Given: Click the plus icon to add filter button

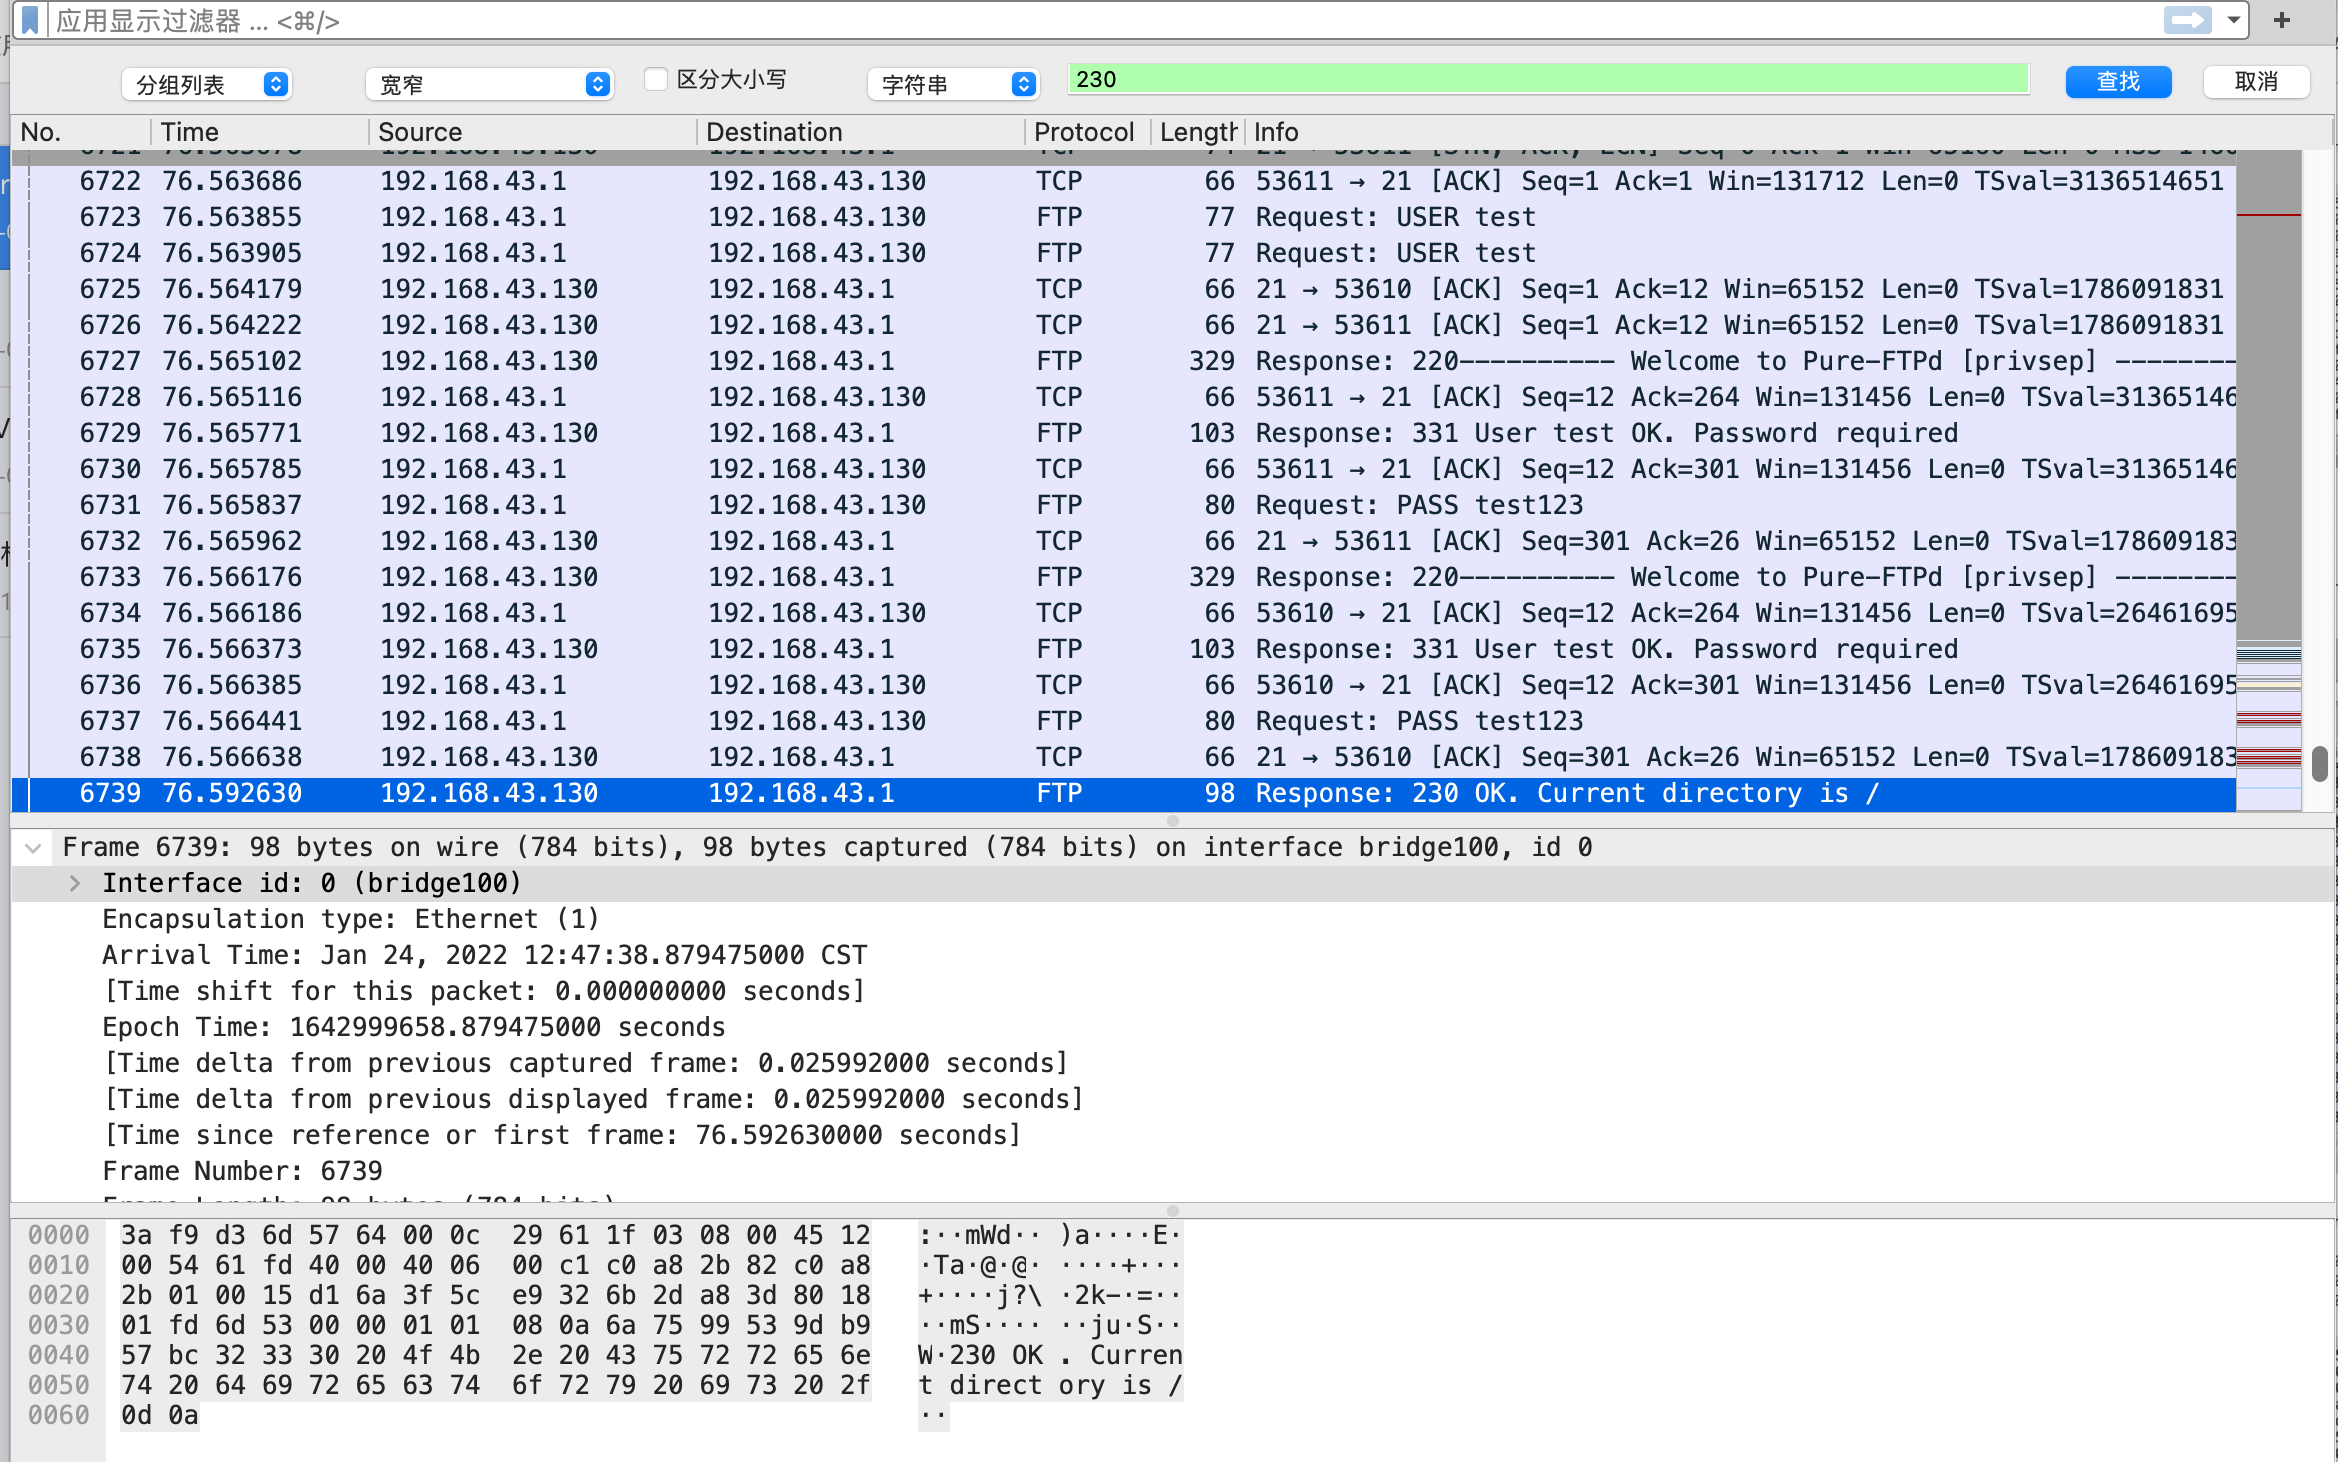Looking at the screenshot, I should (2282, 20).
